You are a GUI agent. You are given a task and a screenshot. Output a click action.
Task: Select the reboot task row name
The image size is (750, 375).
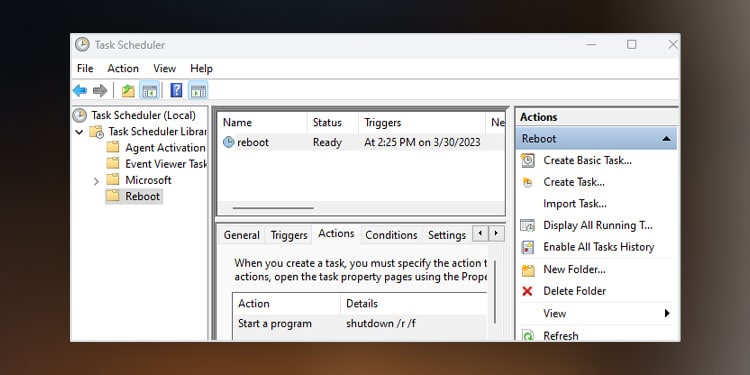[253, 143]
